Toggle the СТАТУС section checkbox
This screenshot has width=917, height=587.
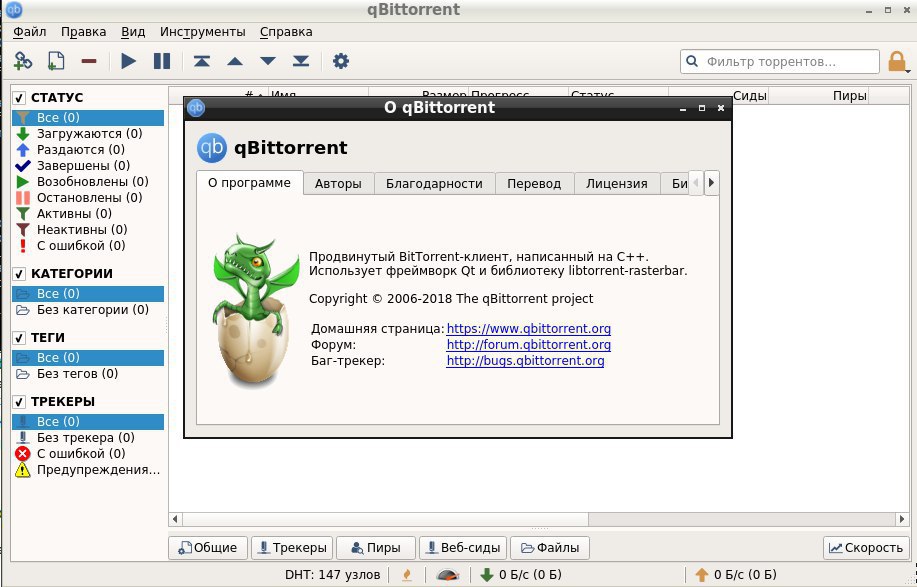pos(20,98)
